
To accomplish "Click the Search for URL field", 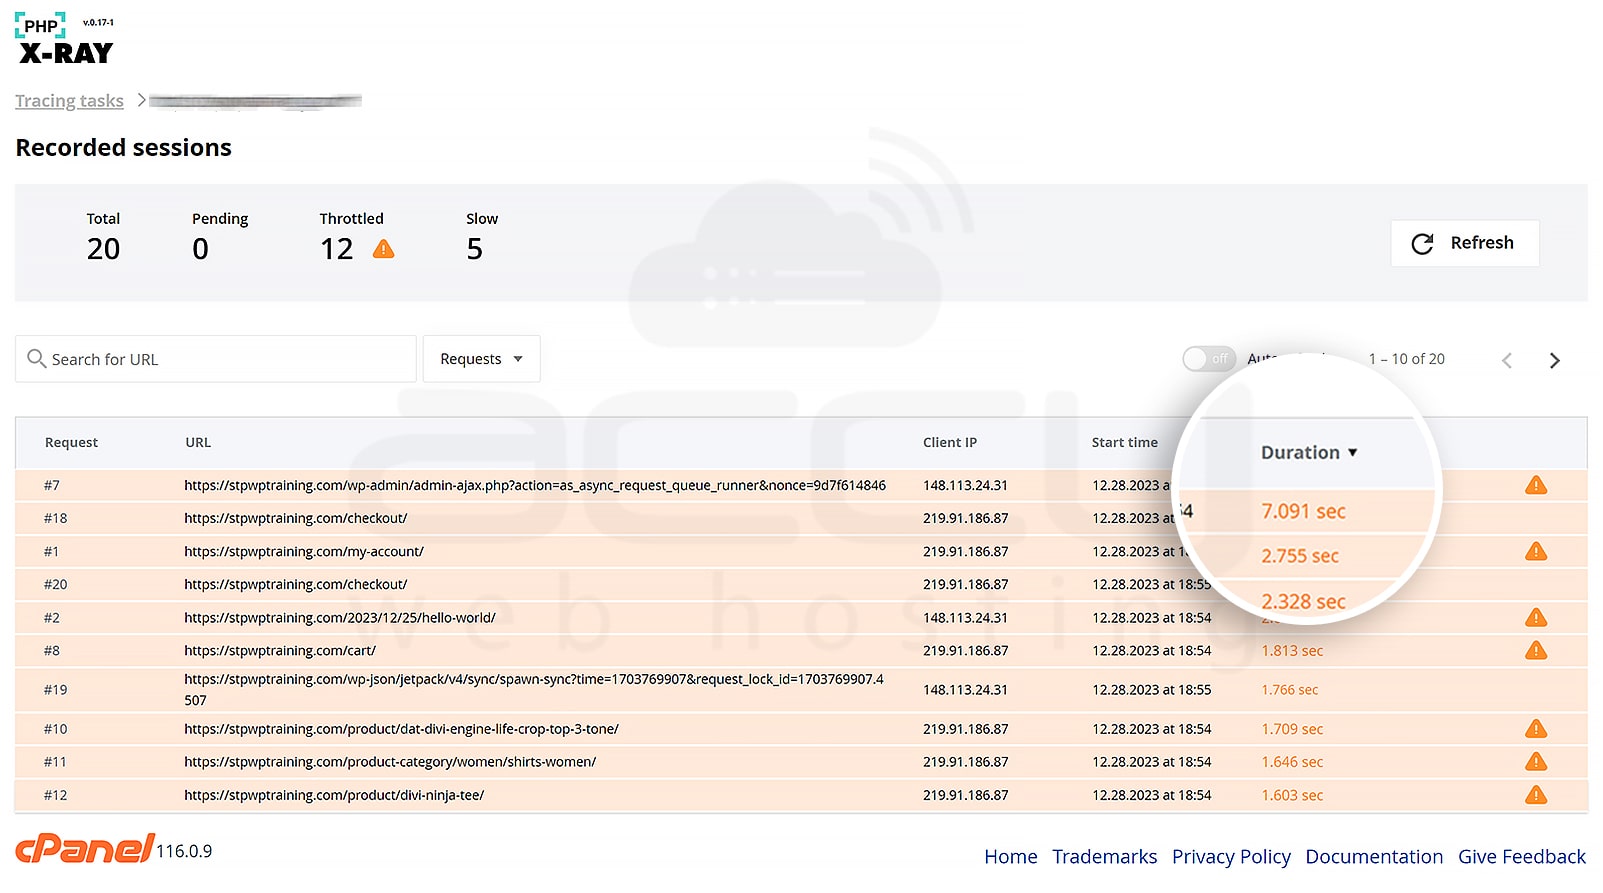I will pos(216,359).
